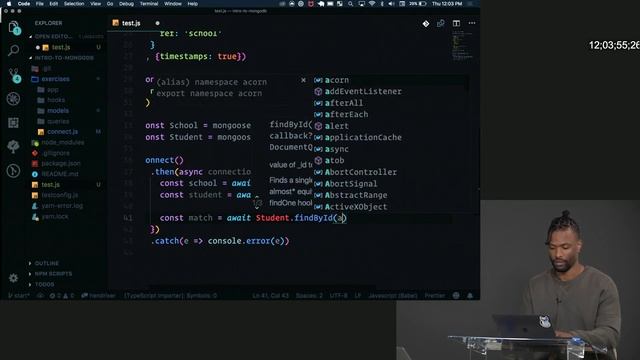This screenshot has width=640, height=360.
Task: Open the Debug view in activity bar
Action: (13, 99)
